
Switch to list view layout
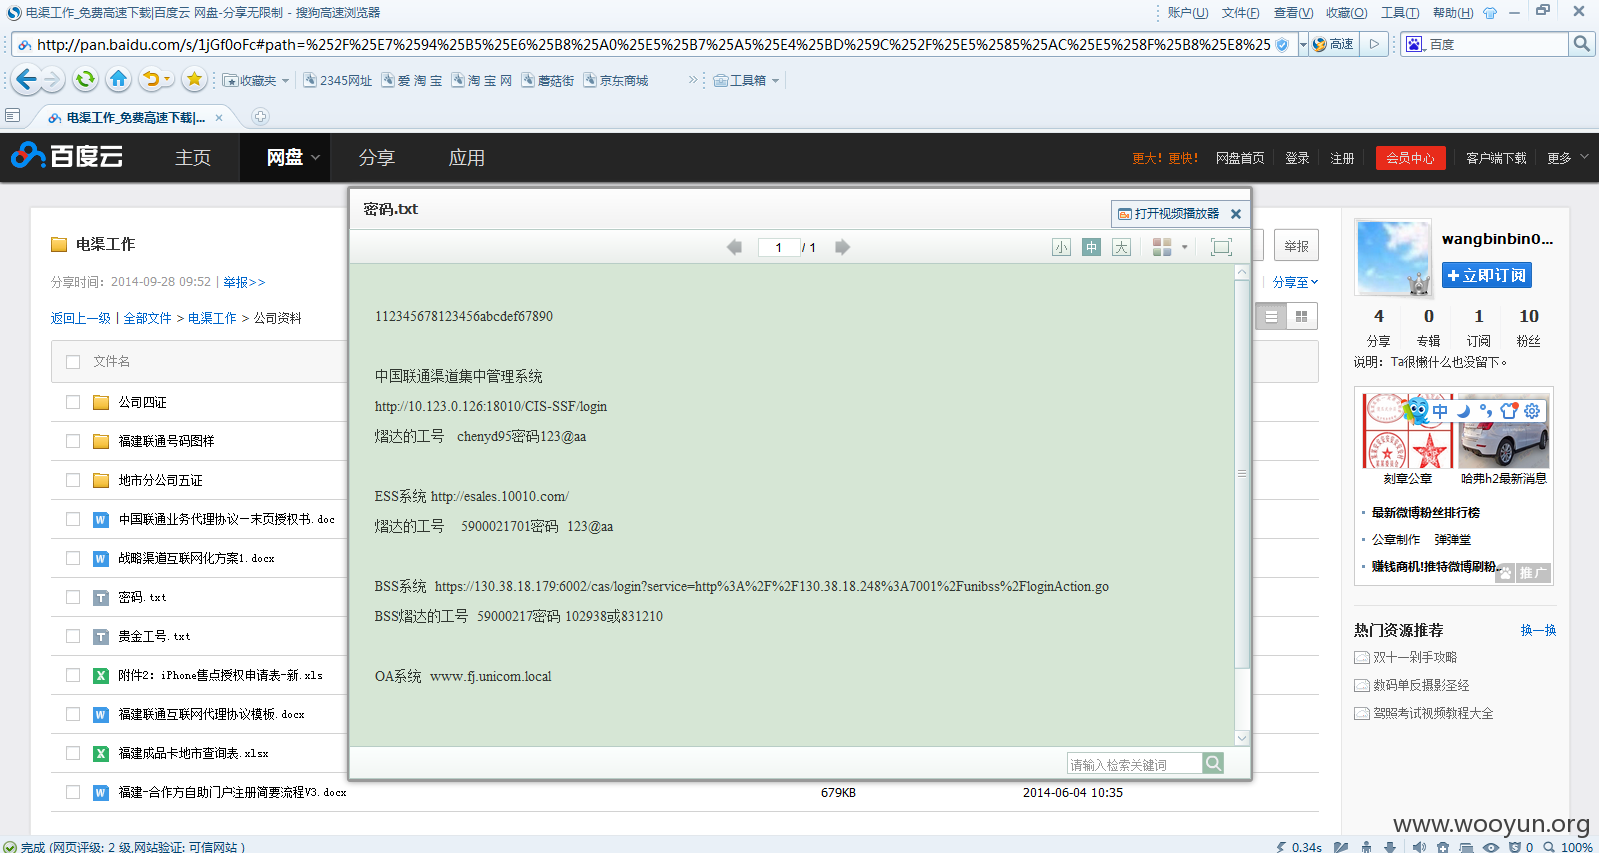[x=1271, y=317]
